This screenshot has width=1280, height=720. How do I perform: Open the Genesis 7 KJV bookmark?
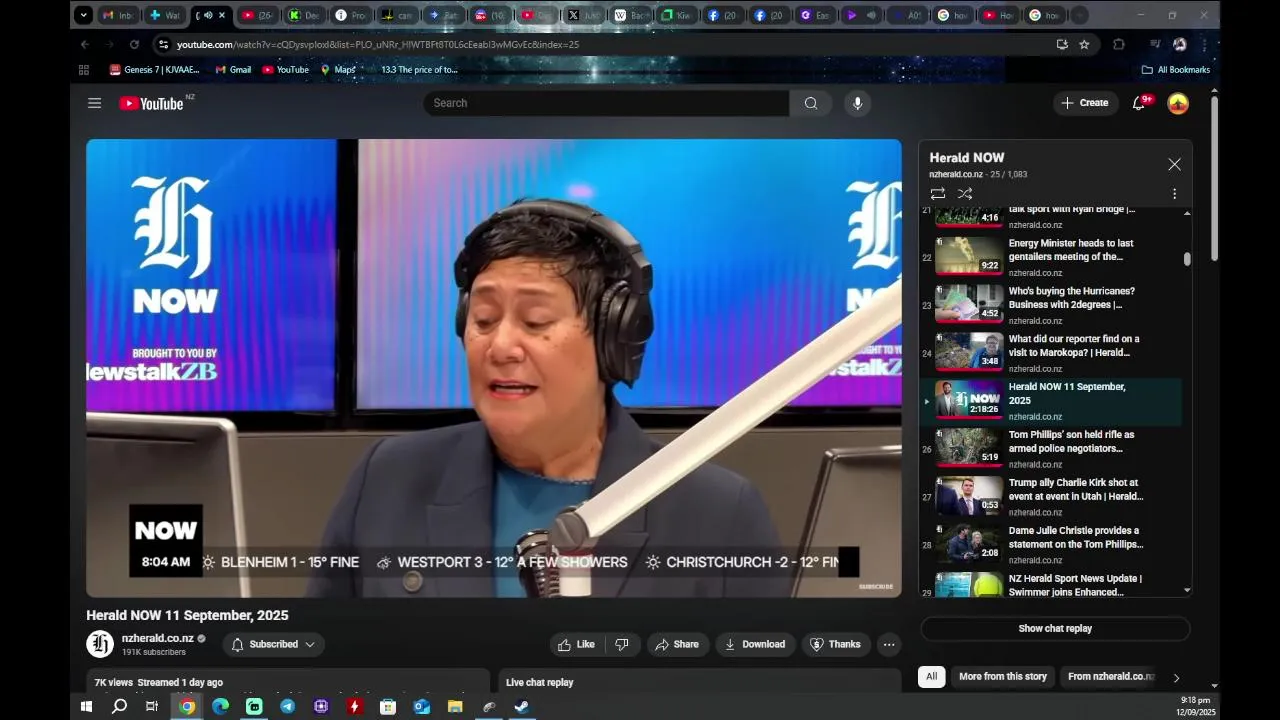tap(155, 70)
